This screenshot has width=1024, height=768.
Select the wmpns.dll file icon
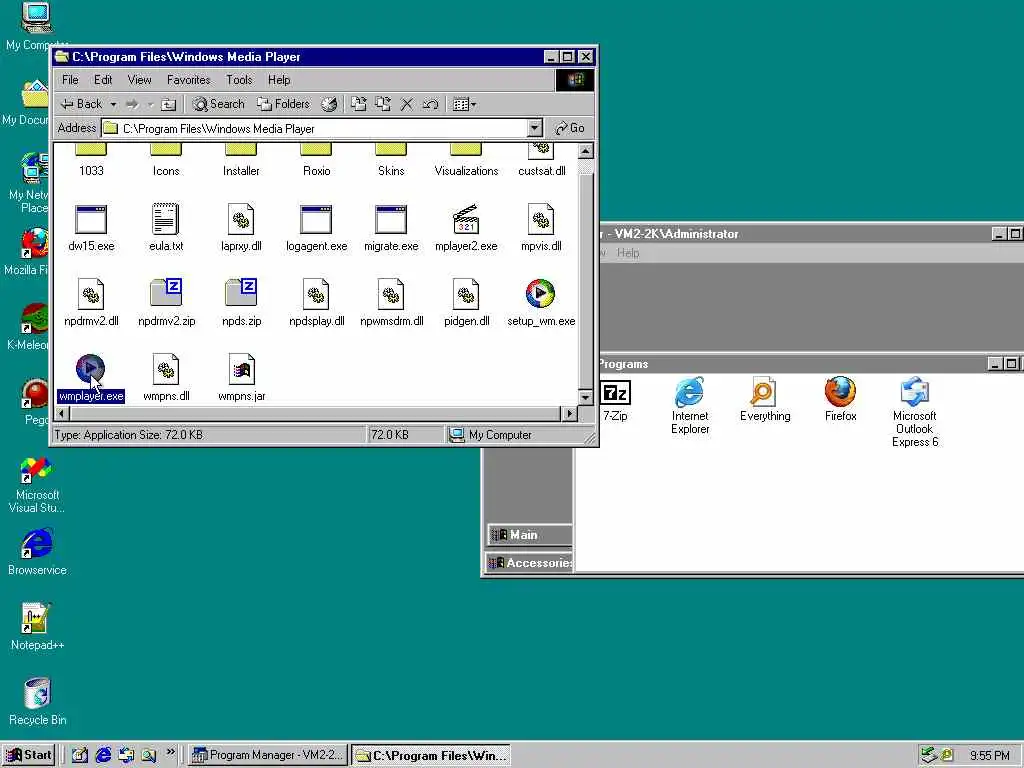point(166,369)
